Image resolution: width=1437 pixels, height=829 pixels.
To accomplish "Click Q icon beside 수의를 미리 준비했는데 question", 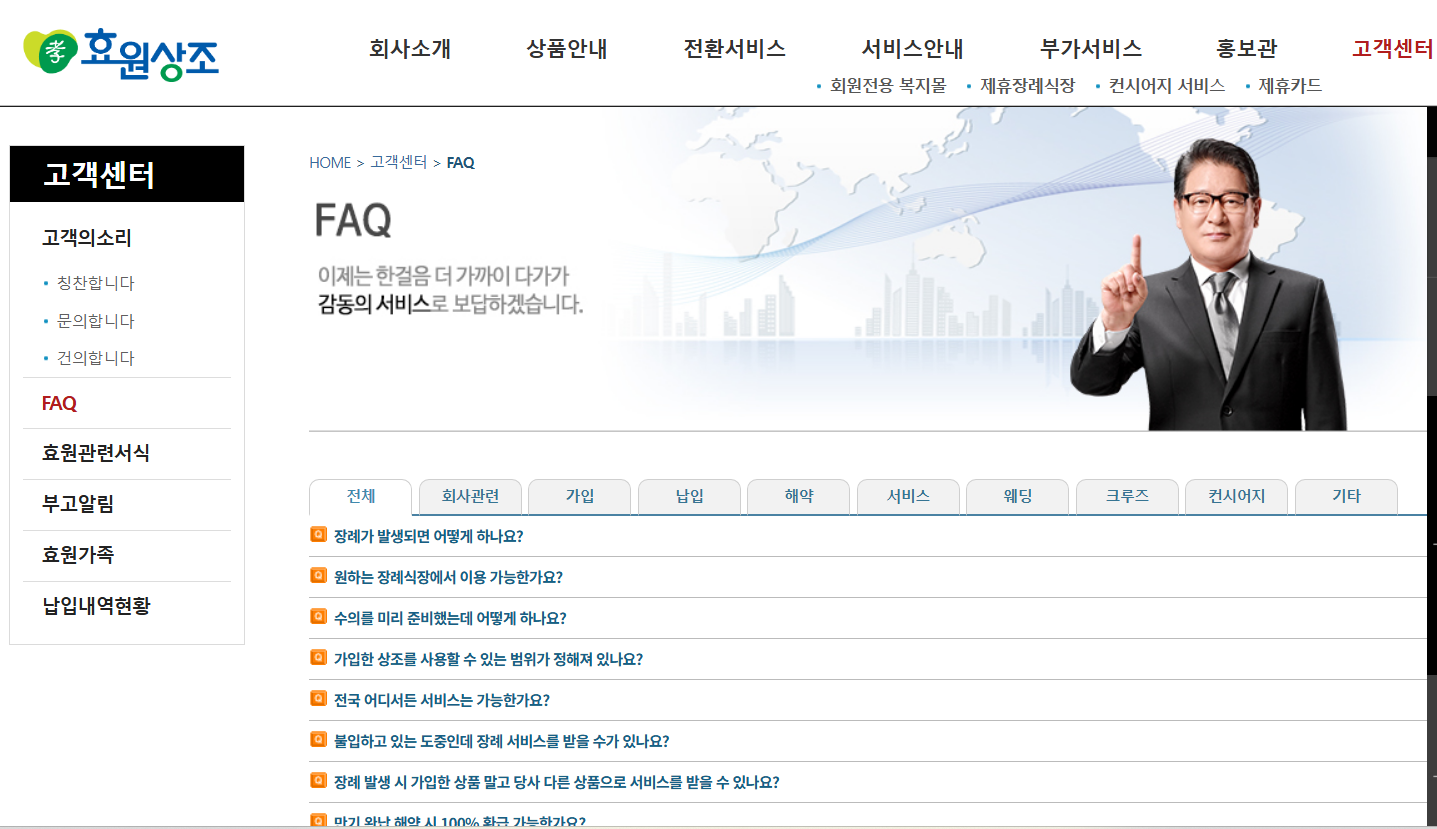I will pyautogui.click(x=319, y=617).
